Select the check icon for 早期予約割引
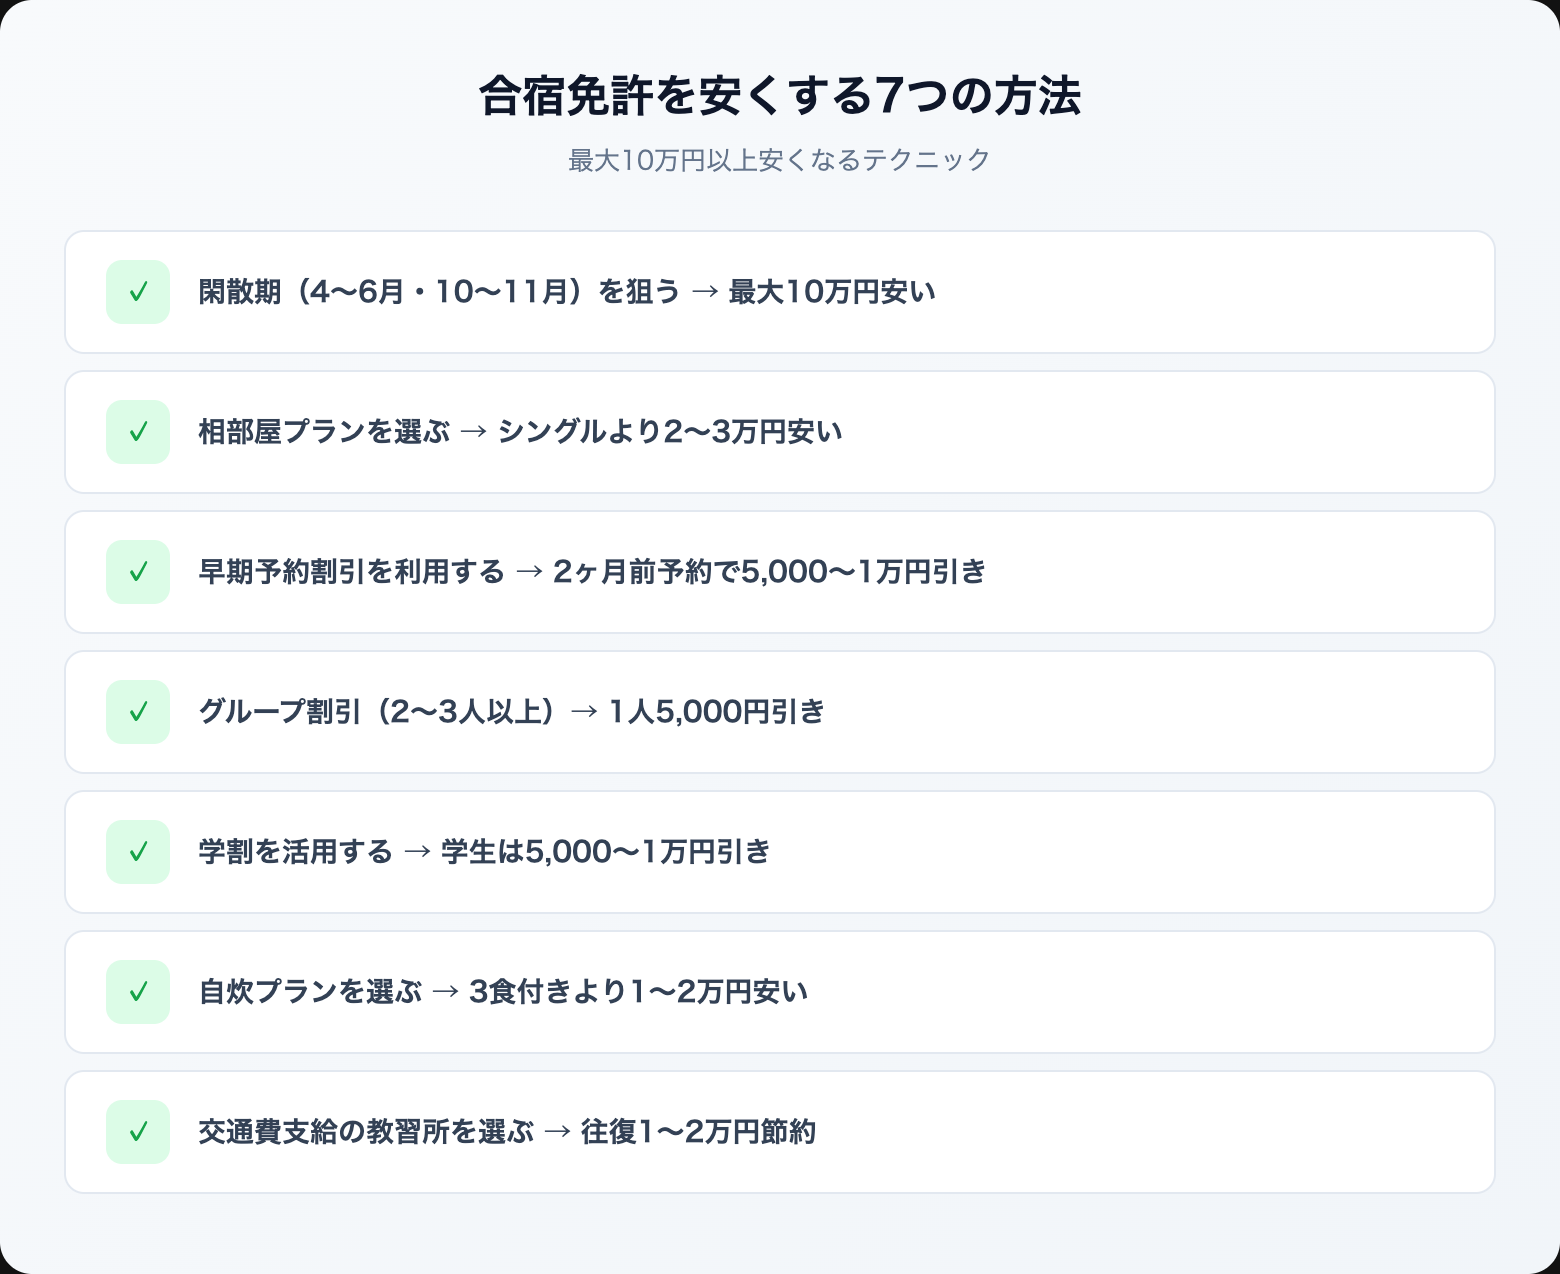Image resolution: width=1560 pixels, height=1274 pixels. [138, 572]
